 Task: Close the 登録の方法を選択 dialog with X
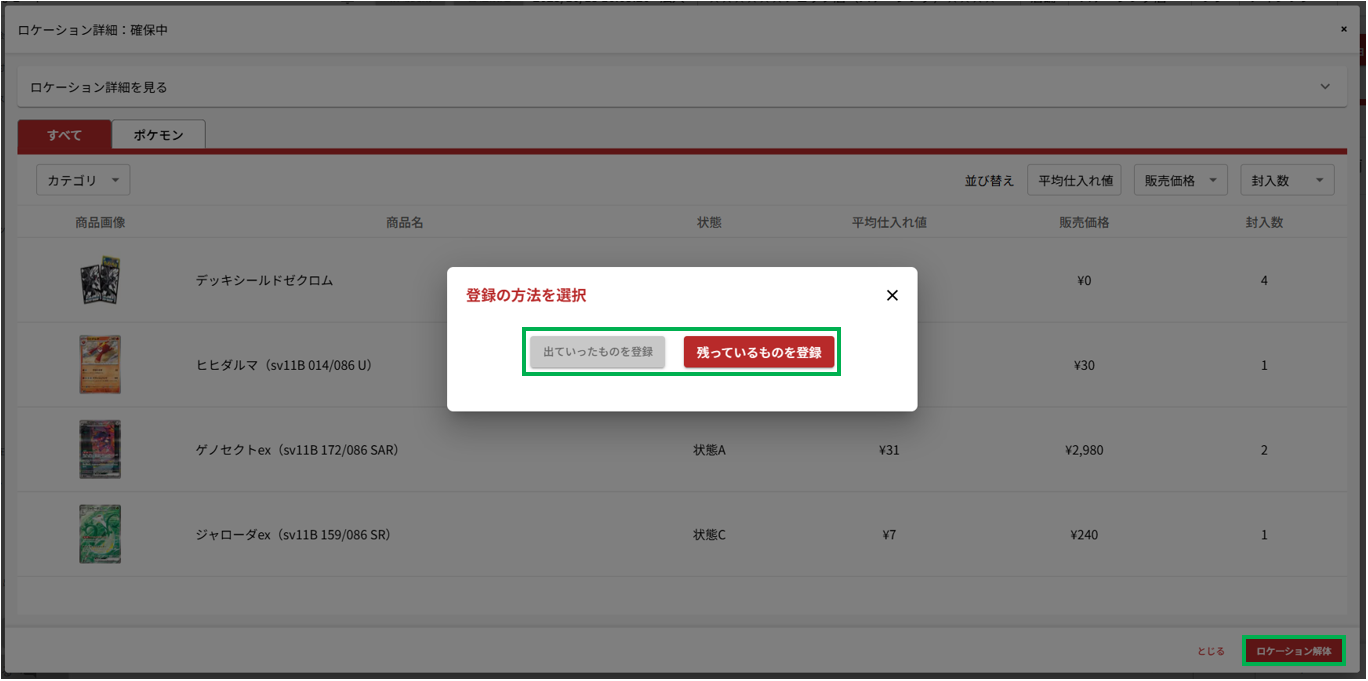892,295
